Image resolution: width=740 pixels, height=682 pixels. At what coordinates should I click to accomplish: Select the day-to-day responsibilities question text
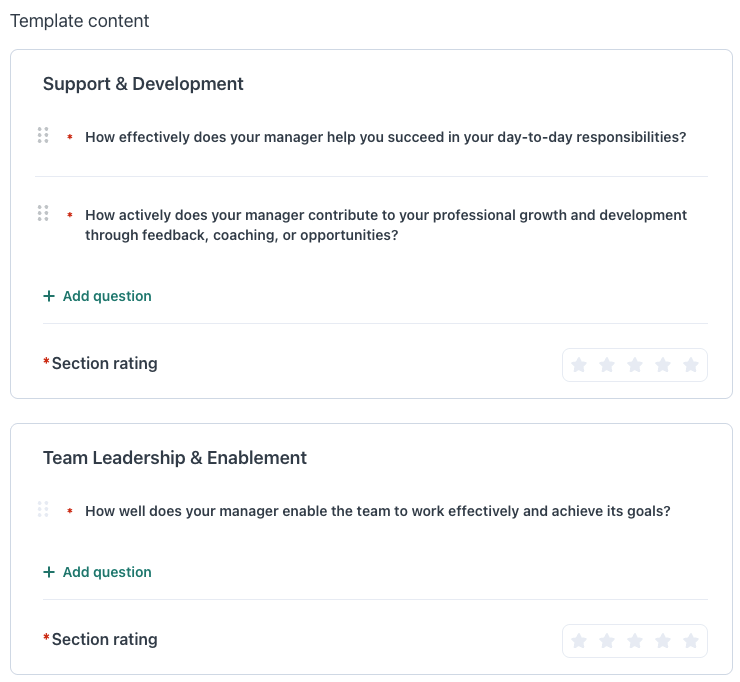[385, 137]
